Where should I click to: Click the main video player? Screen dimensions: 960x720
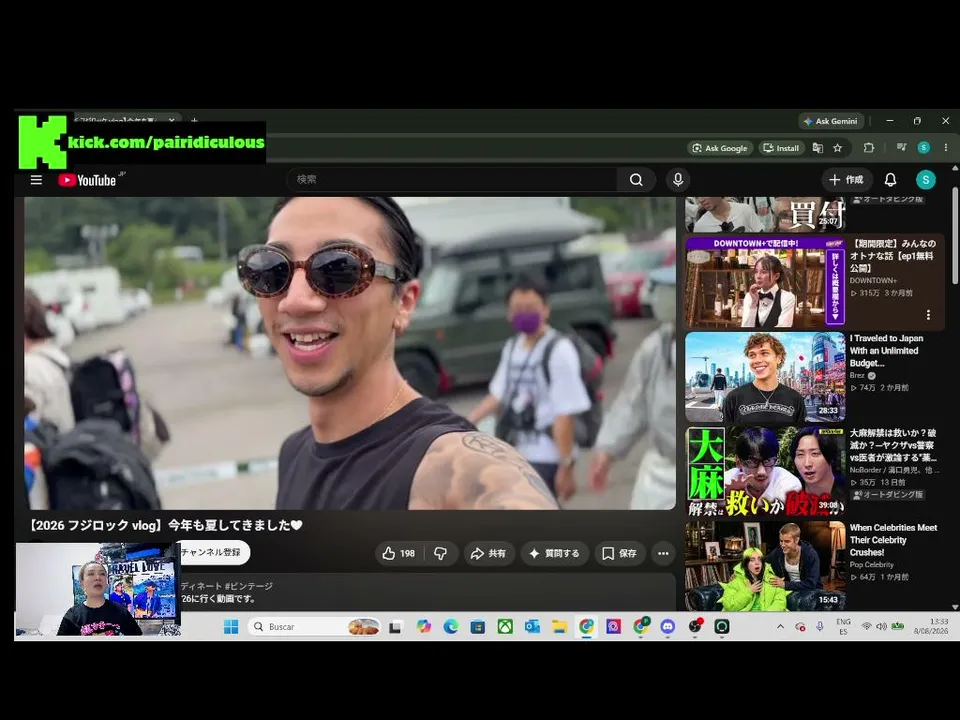[x=350, y=353]
